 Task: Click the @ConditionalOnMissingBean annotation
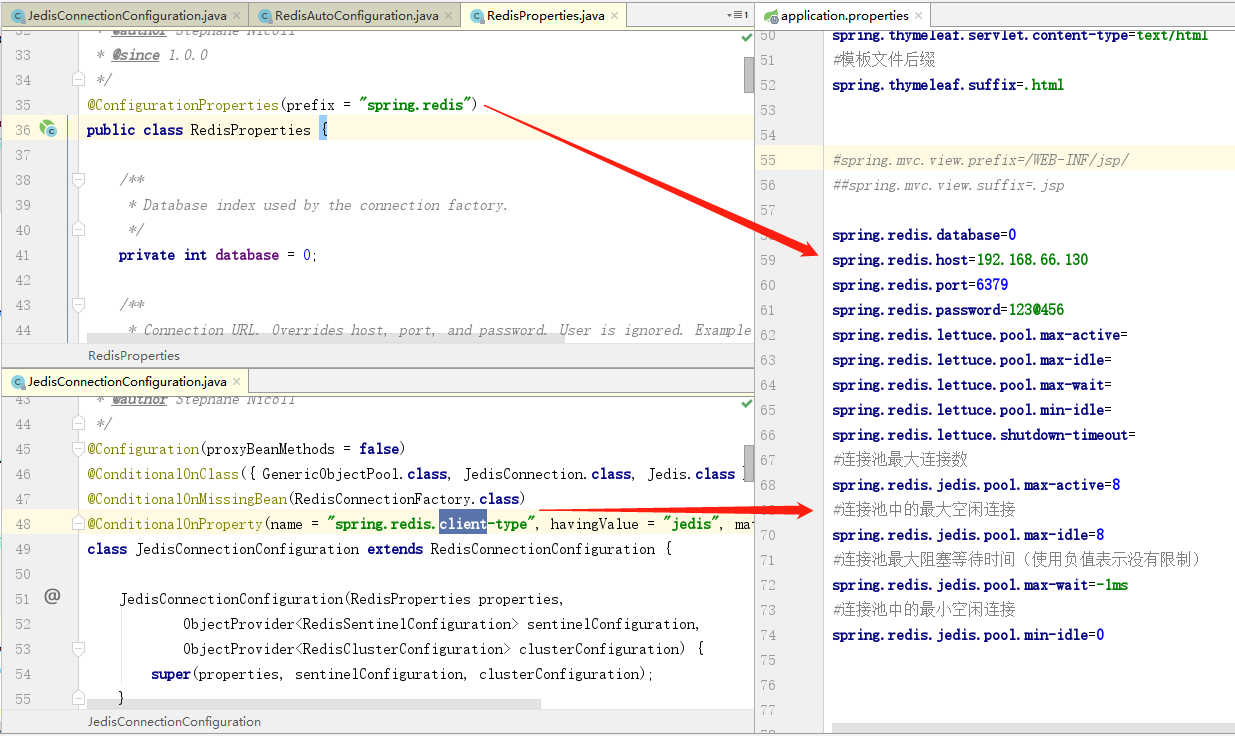point(187,498)
